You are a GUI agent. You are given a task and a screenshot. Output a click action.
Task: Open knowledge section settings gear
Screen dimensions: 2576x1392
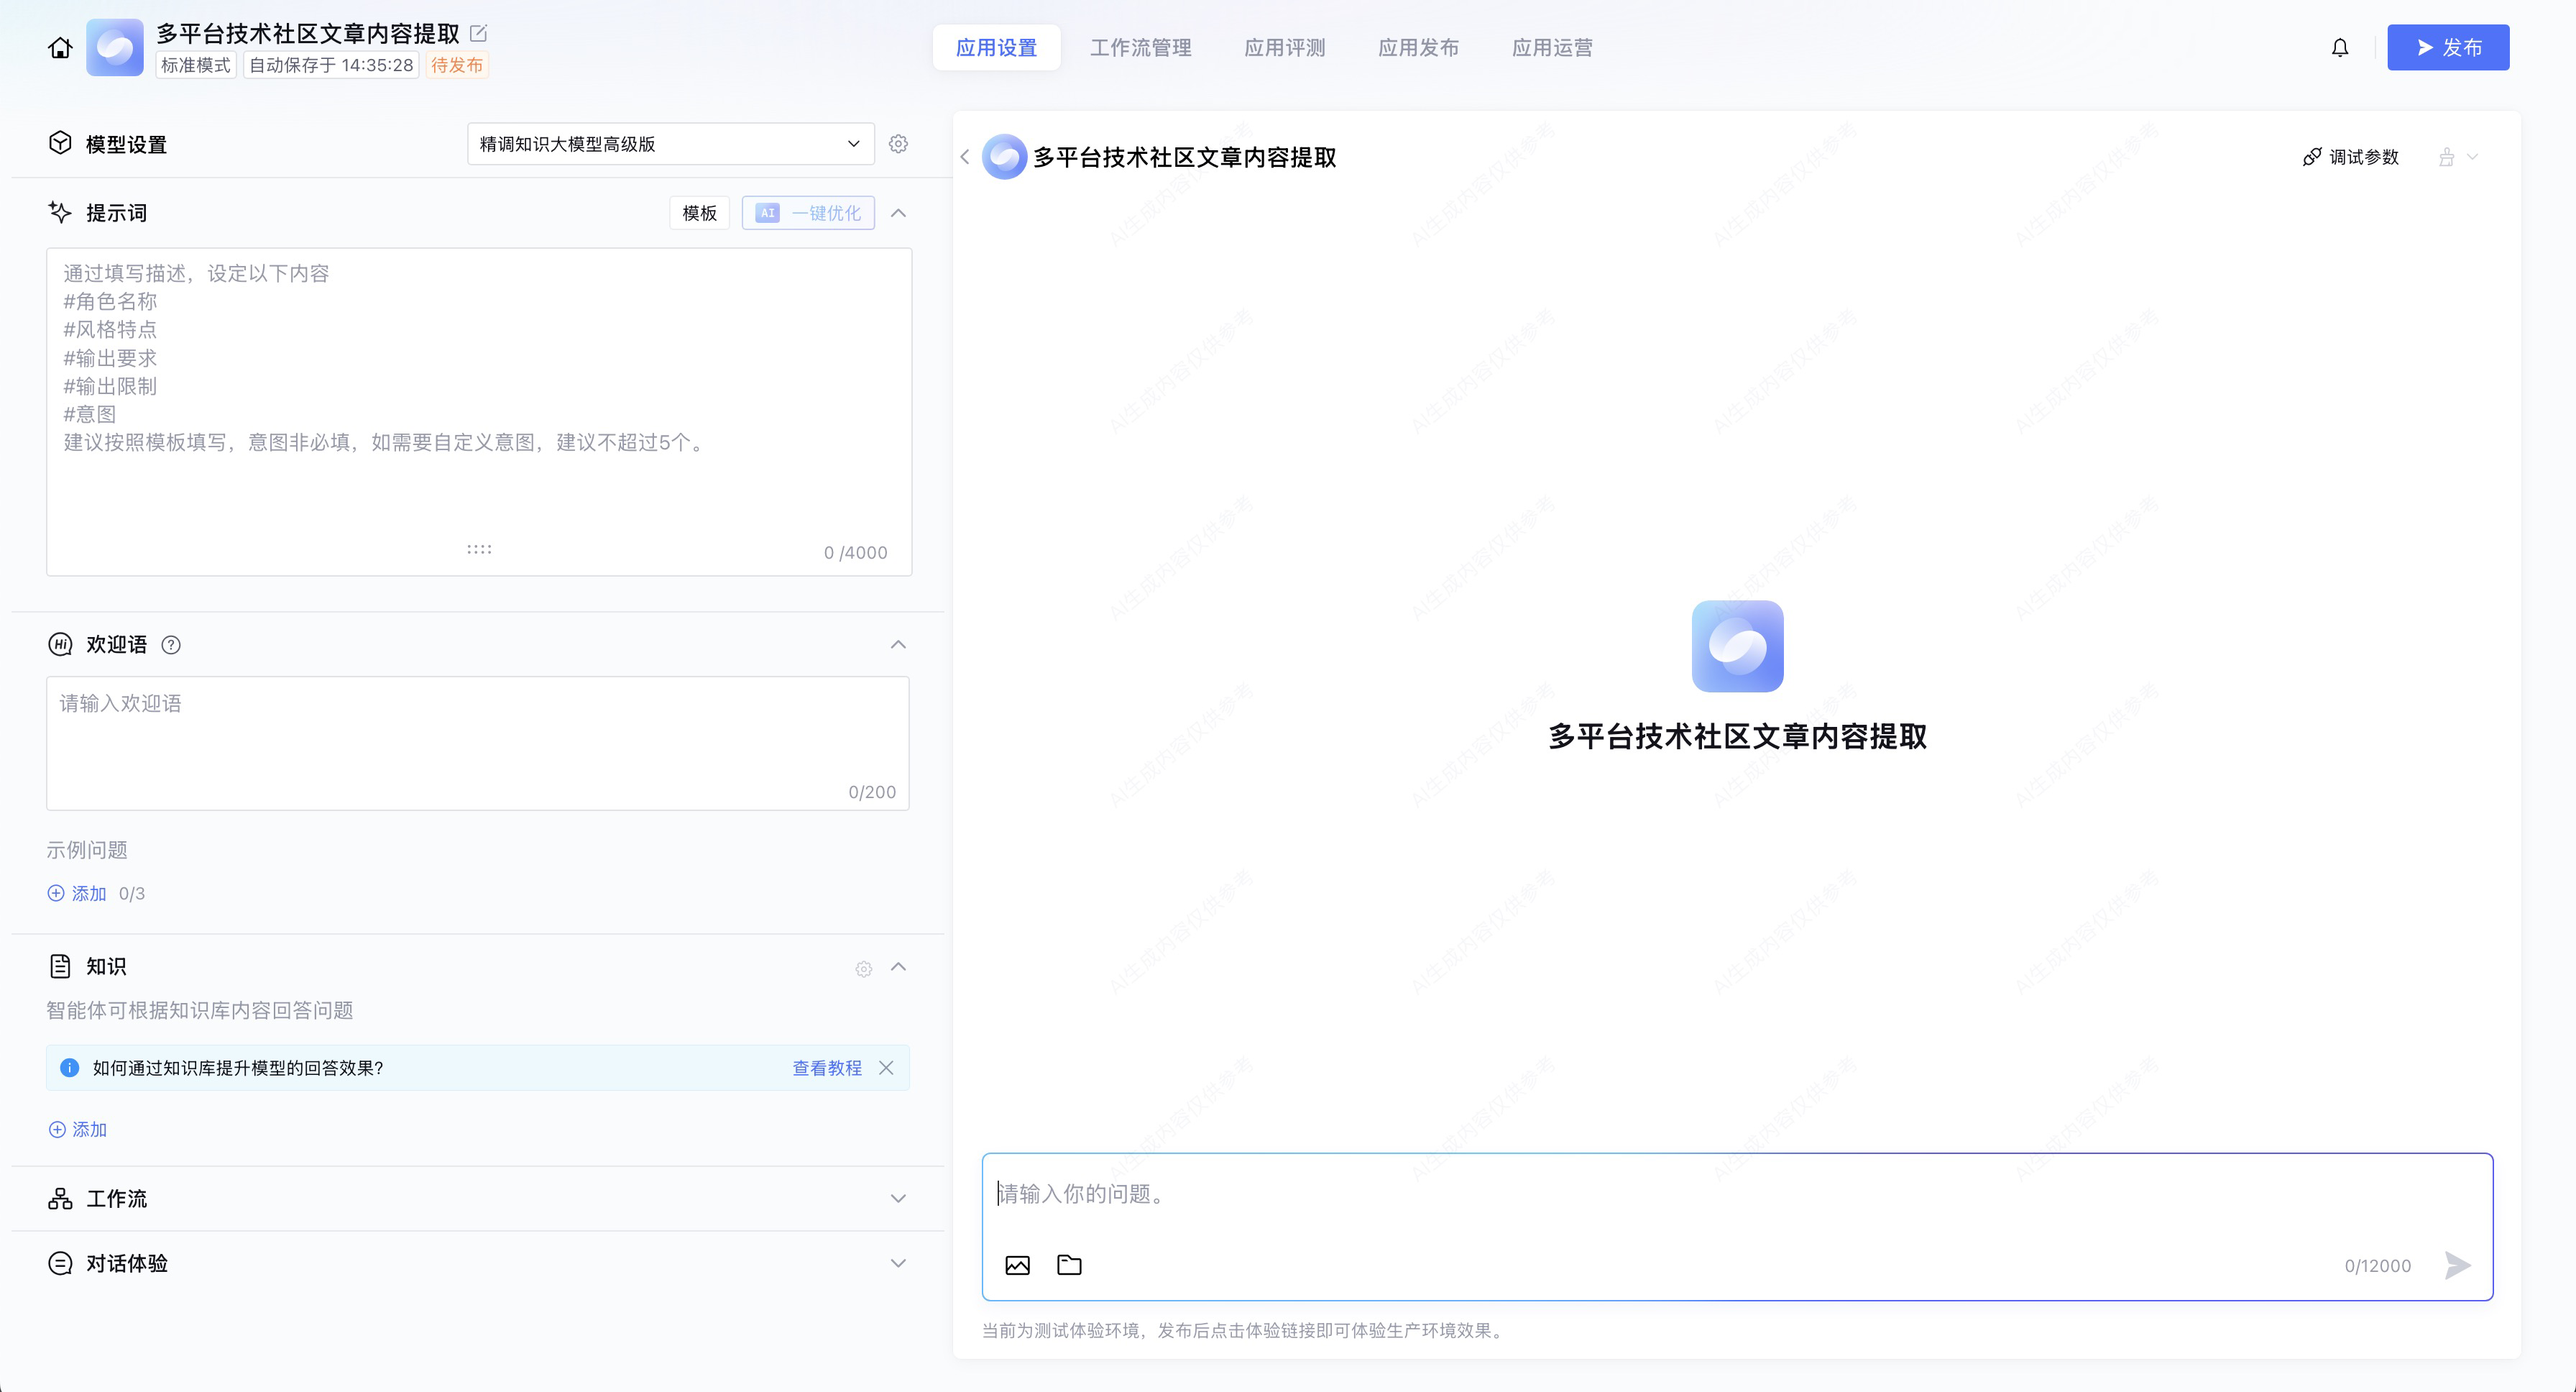tap(863, 968)
